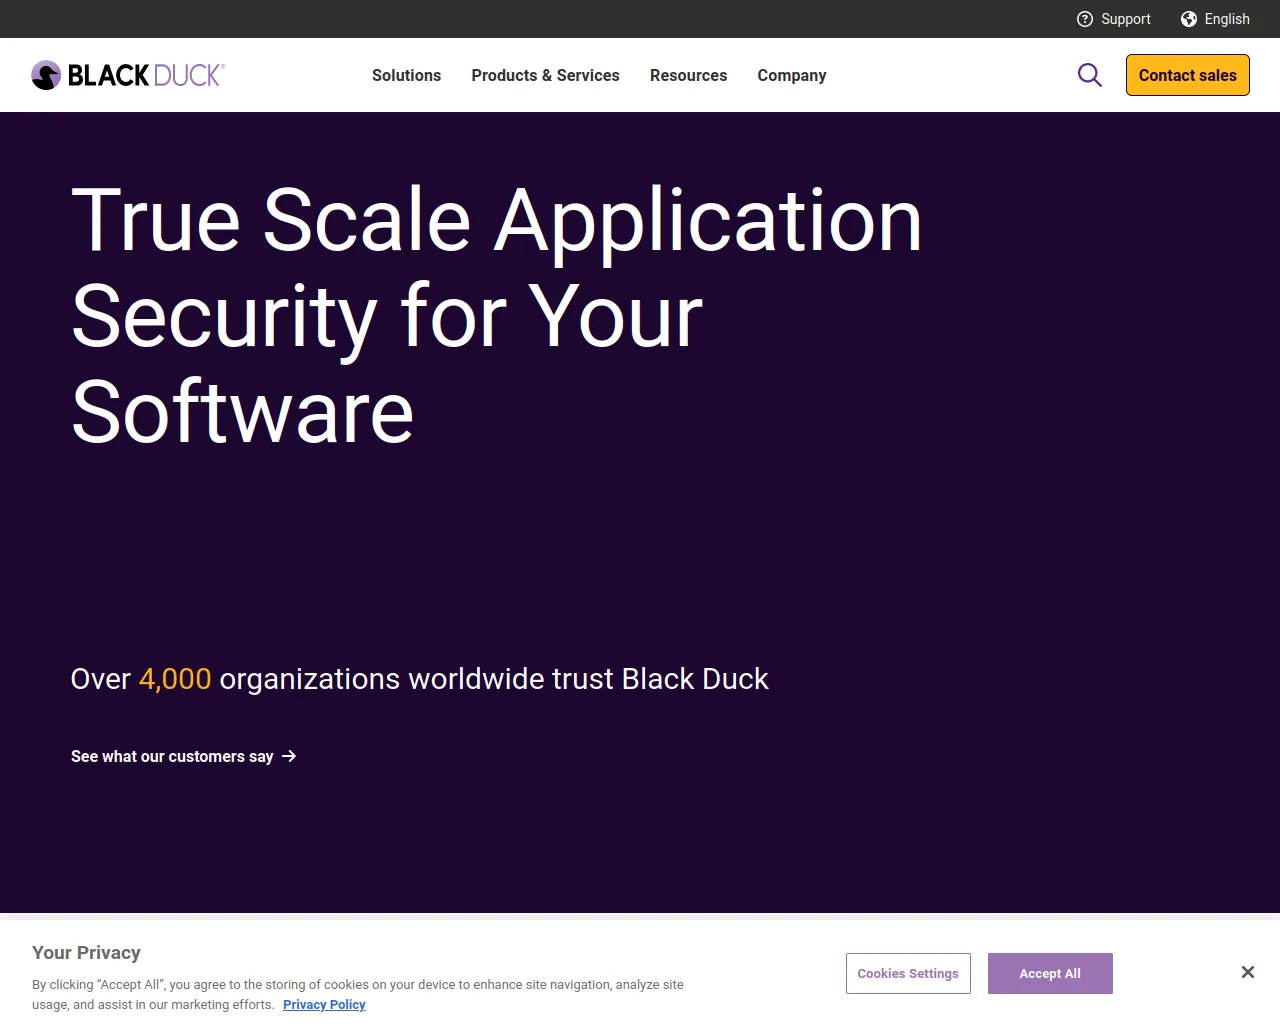Viewport: 1280px width, 1024px height.
Task: Click the globe language icon
Action: click(x=1189, y=19)
